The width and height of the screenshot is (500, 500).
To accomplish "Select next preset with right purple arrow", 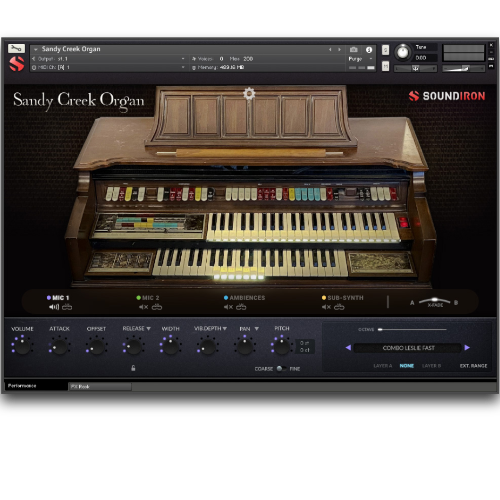I will pyautogui.click(x=467, y=348).
